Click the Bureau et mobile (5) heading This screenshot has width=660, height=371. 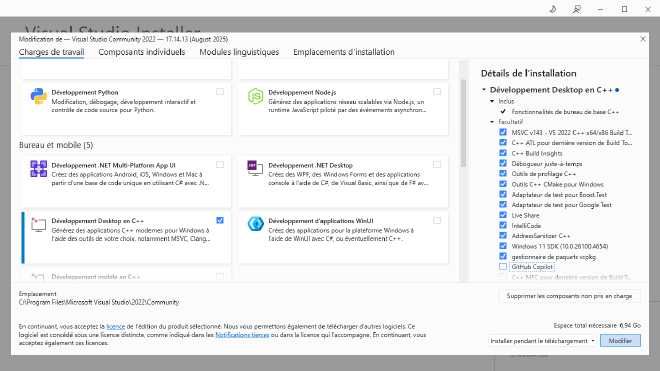(56, 145)
